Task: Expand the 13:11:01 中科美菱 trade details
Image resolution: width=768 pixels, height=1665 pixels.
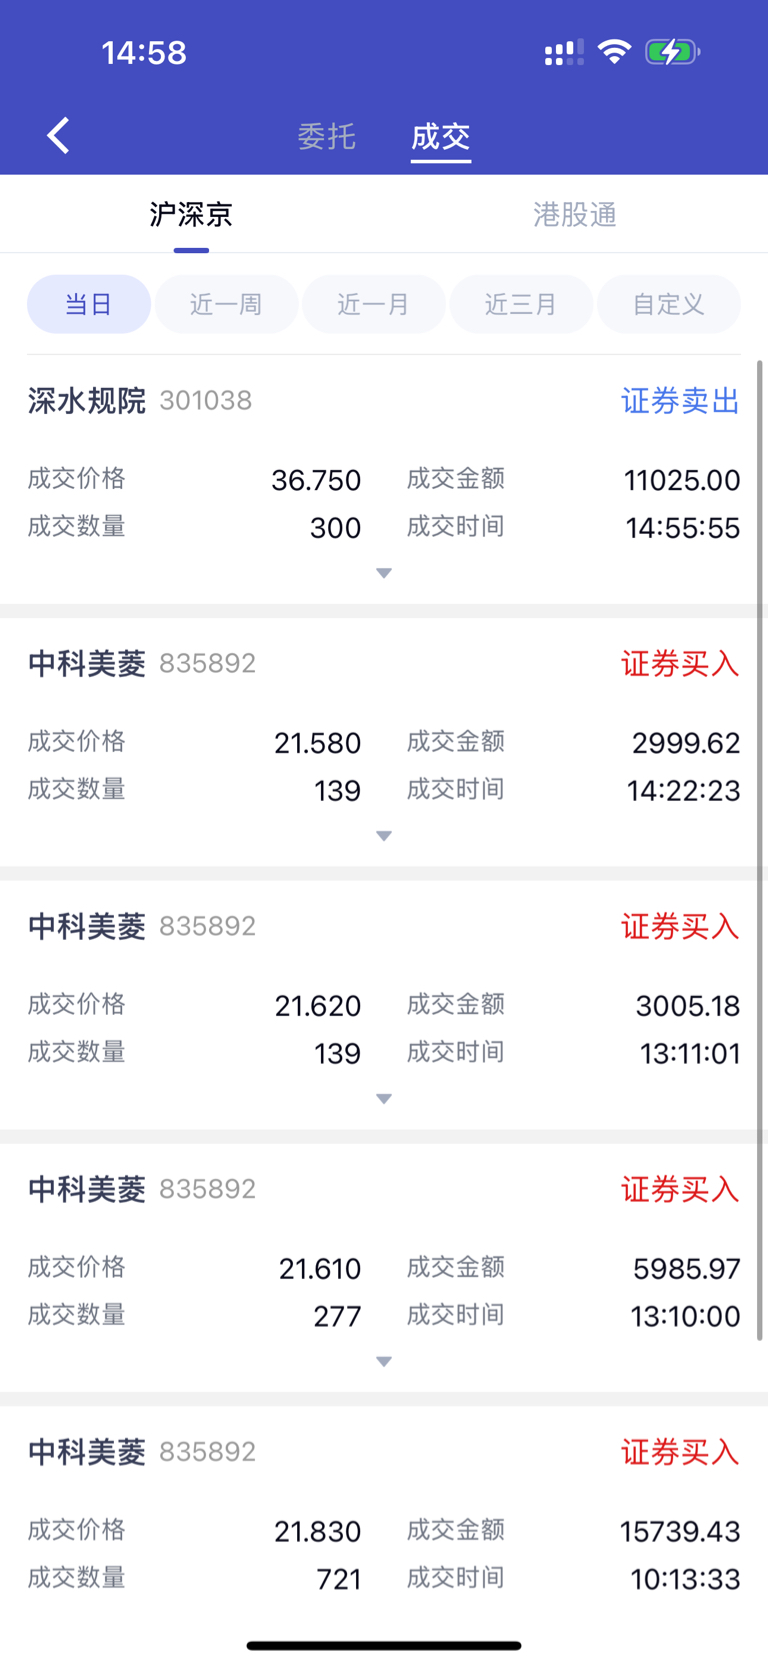Action: pyautogui.click(x=384, y=1099)
